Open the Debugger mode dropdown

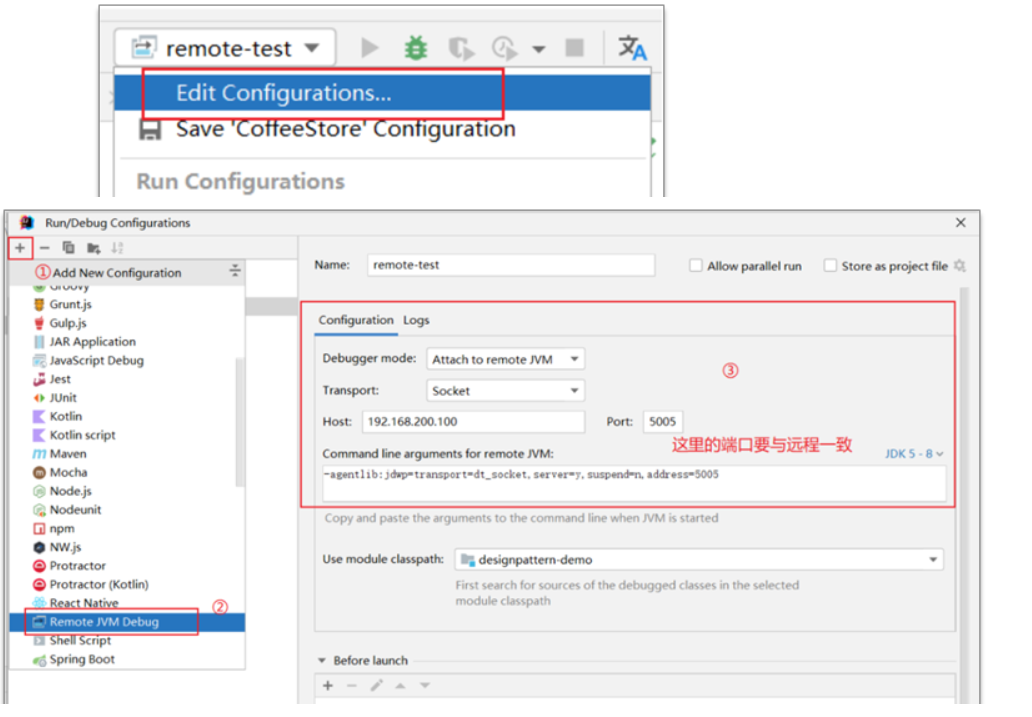(x=505, y=359)
